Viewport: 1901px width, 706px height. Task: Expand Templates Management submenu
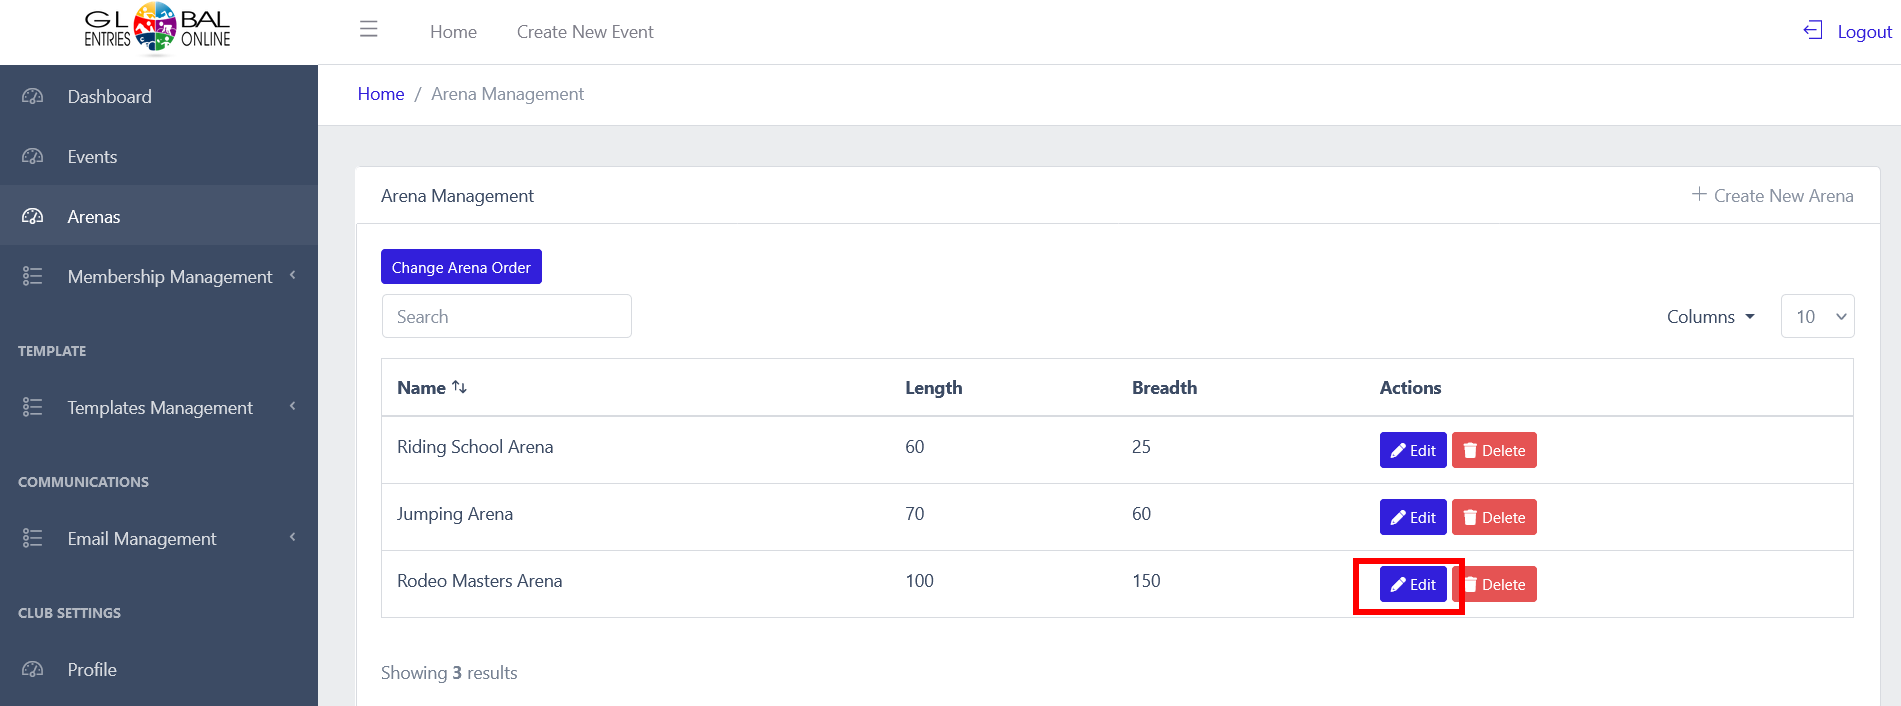tap(293, 406)
